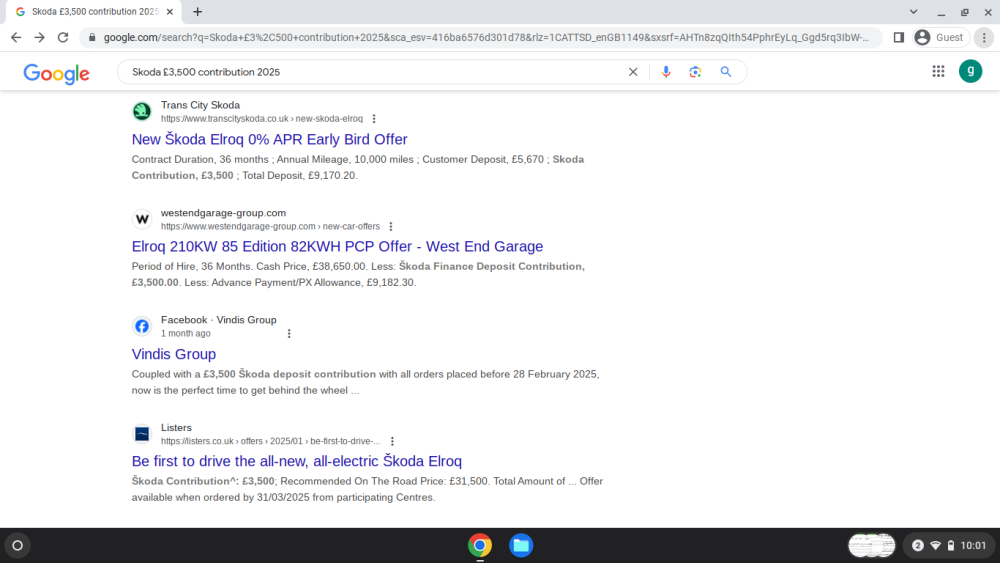The image size is (1000, 563).
Task: Open Google account avatar 'g'
Action: 971,71
